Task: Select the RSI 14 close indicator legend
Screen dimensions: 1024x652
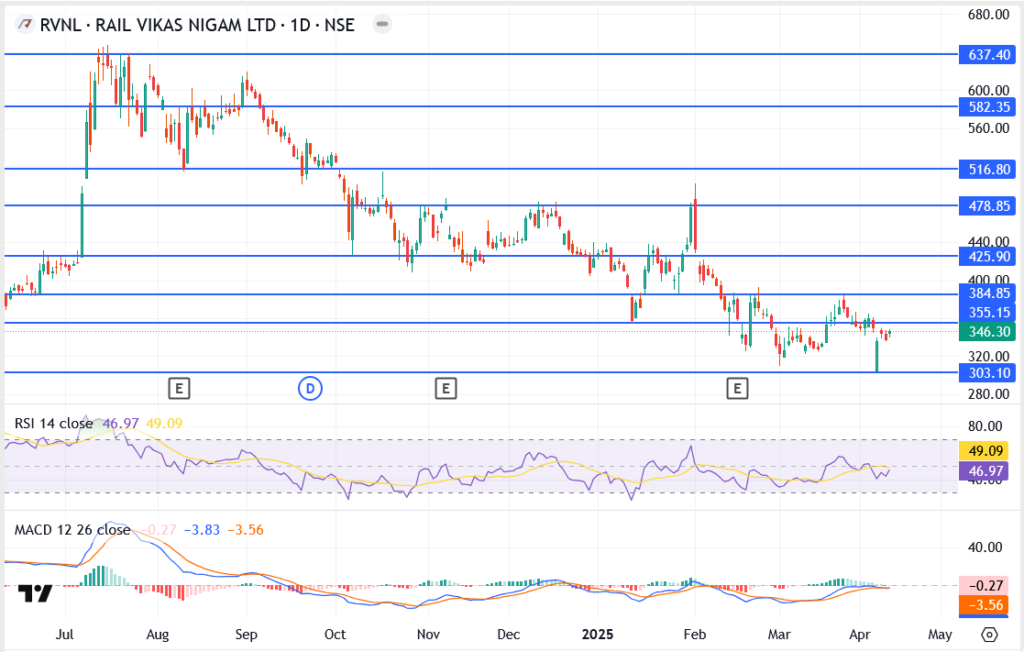Action: pos(52,424)
